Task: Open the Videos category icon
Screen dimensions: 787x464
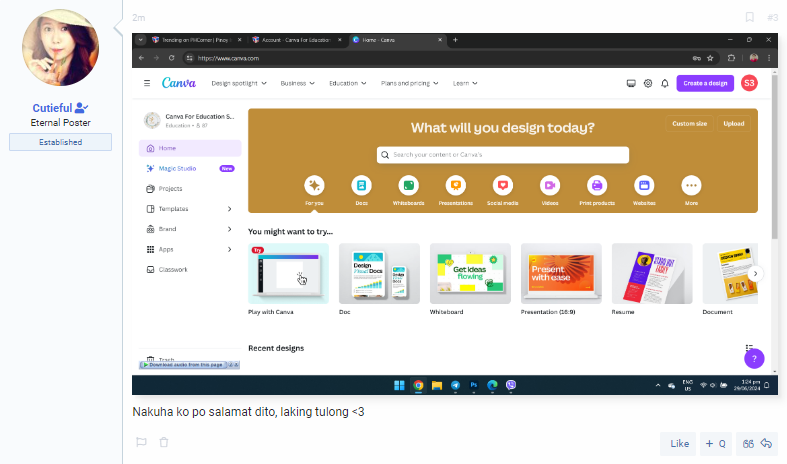Action: click(550, 185)
